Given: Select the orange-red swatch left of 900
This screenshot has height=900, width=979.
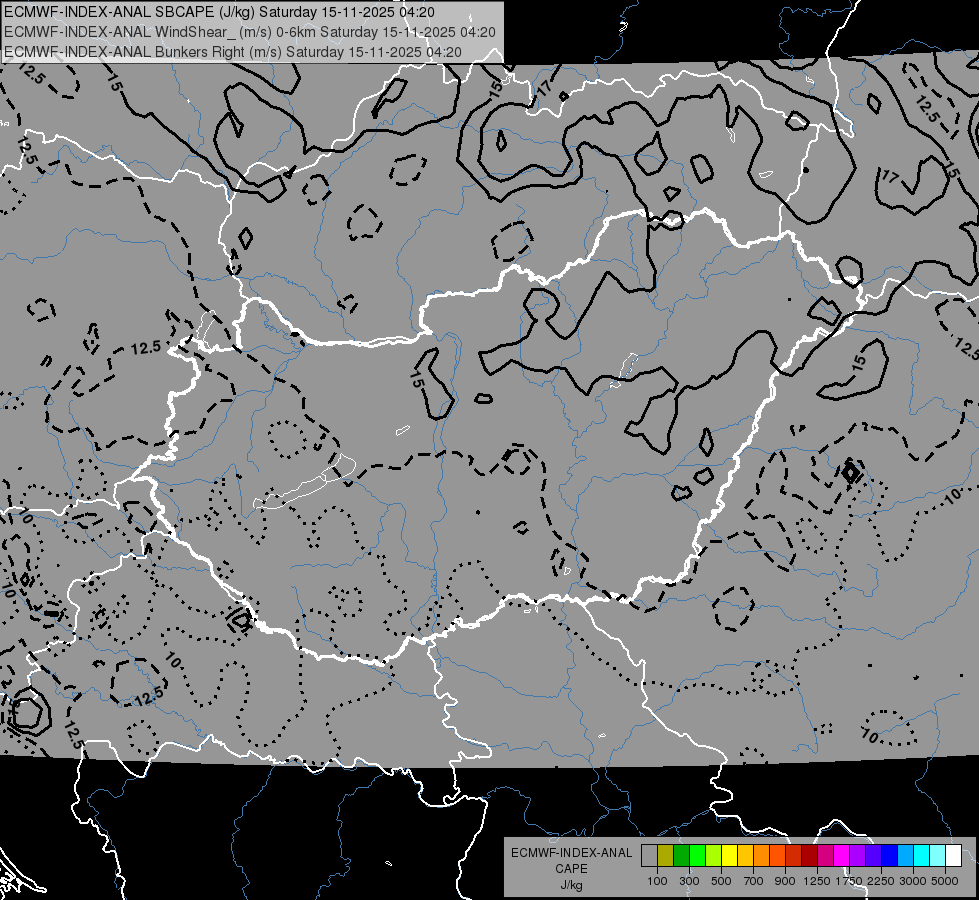Looking at the screenshot, I should pos(777,856).
